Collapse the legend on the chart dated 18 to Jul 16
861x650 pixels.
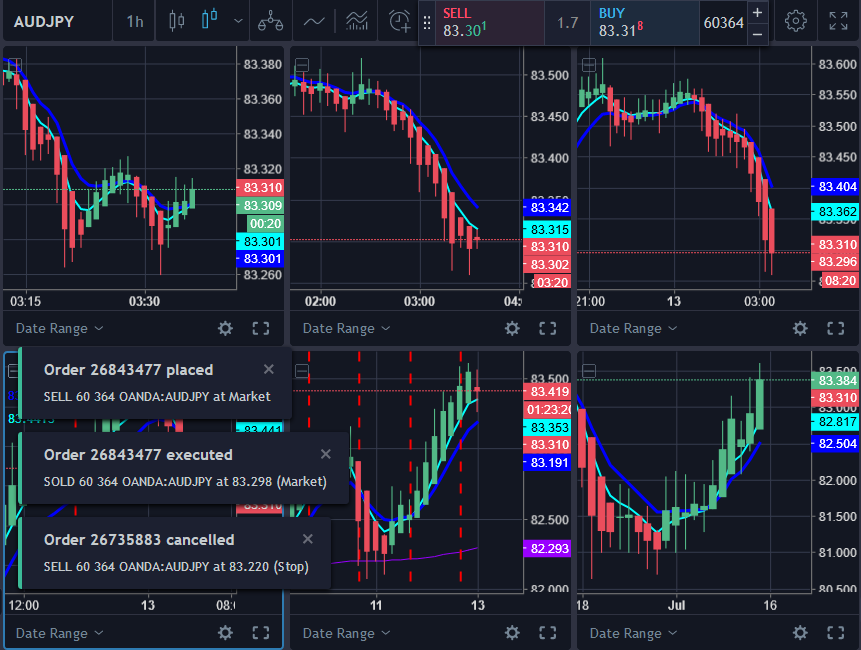(589, 371)
